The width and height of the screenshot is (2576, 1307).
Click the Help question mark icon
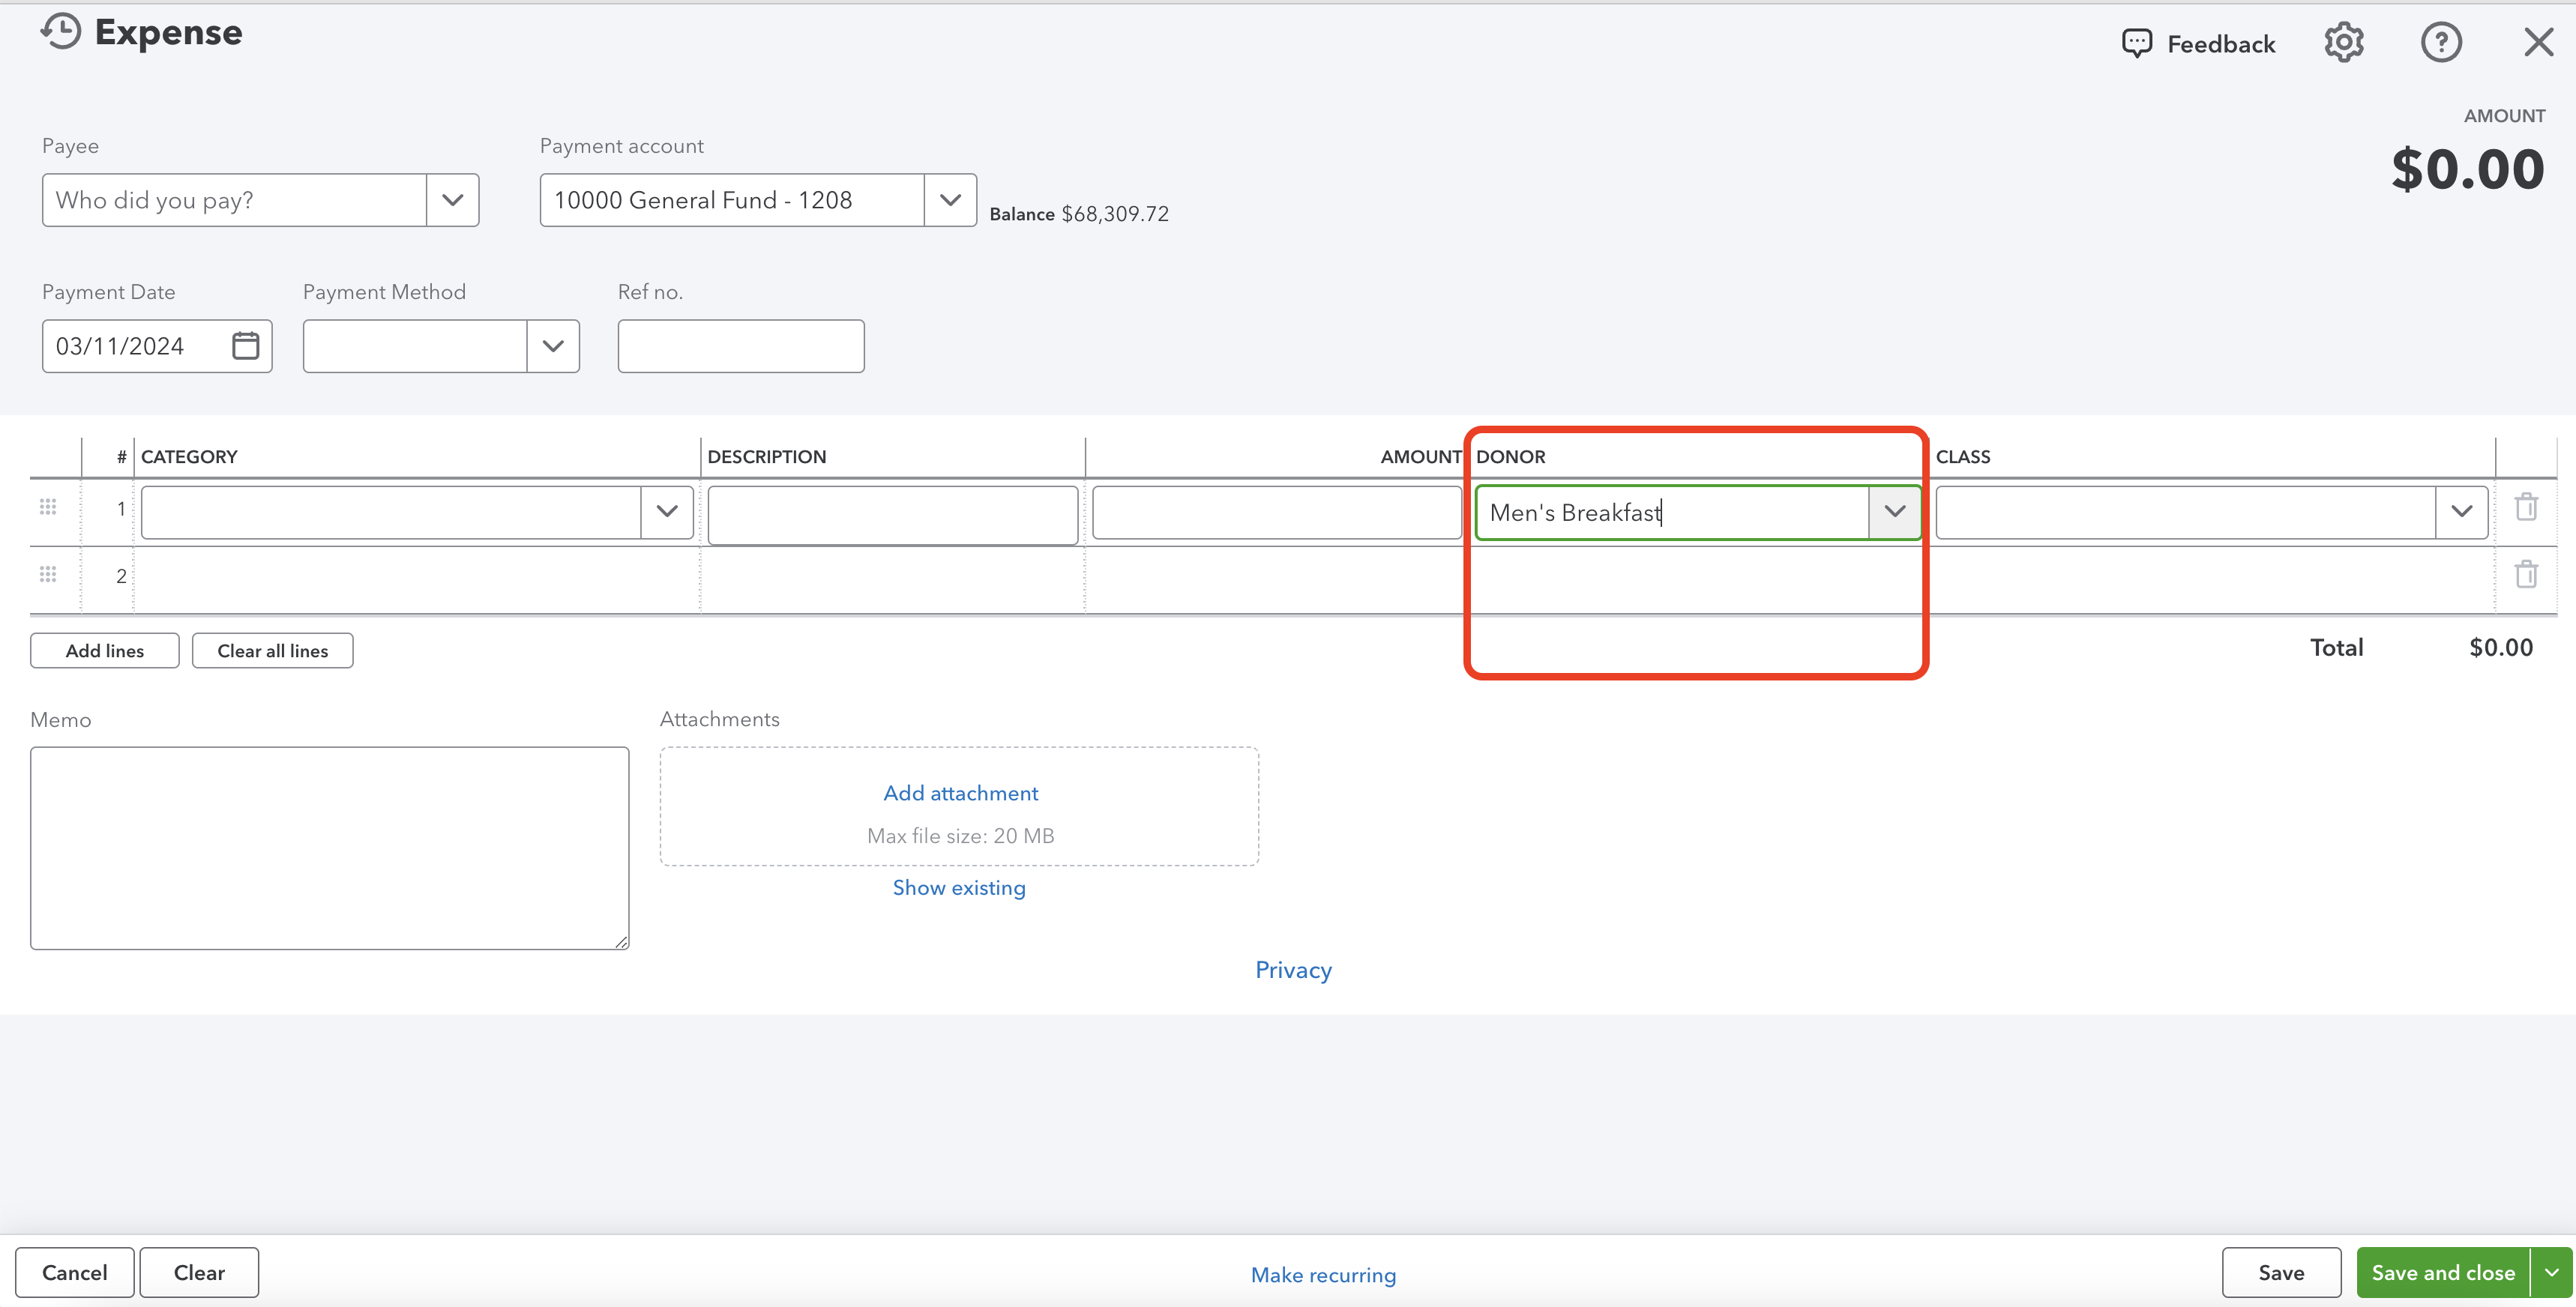pyautogui.click(x=2440, y=42)
